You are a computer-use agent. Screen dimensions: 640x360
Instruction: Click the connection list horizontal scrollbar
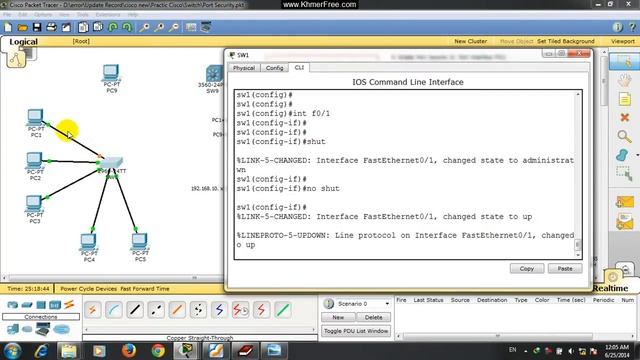pyautogui.click(x=200, y=329)
